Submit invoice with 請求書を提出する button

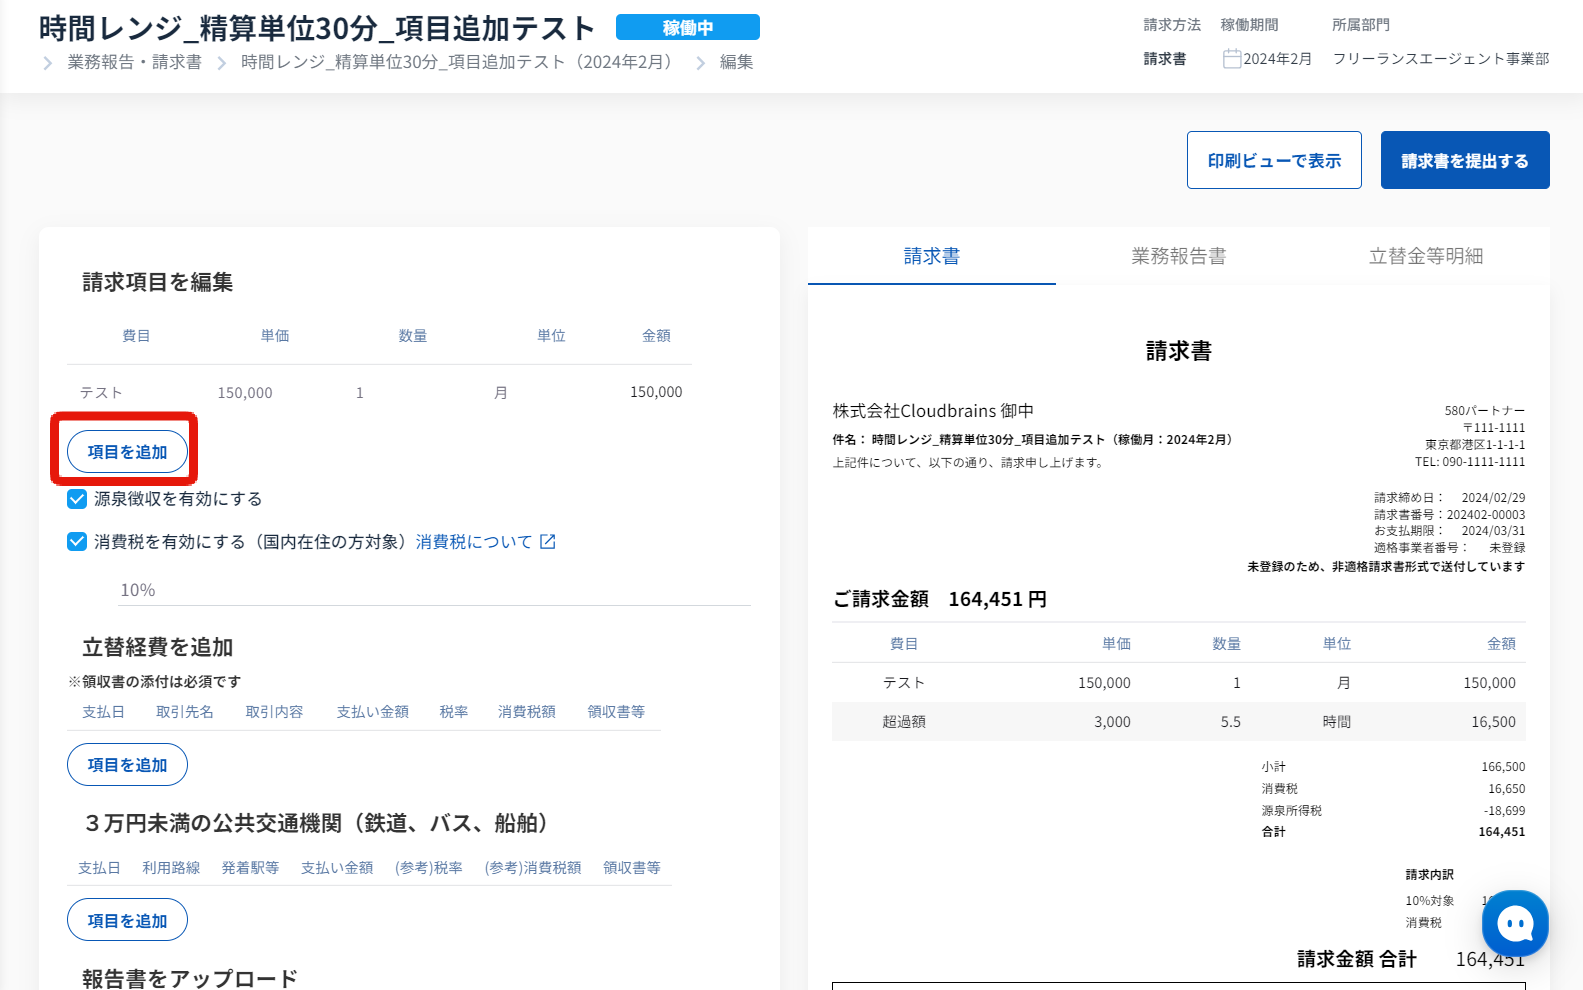1464,160
